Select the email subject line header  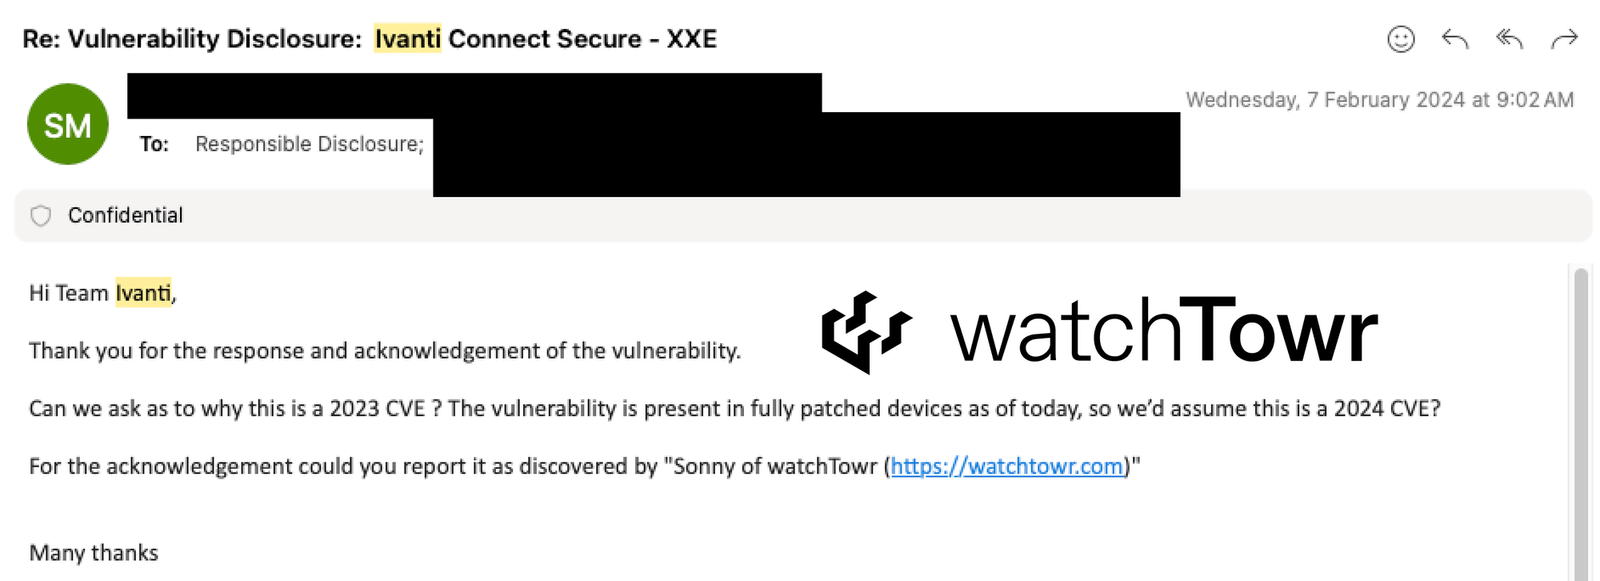click(x=370, y=39)
